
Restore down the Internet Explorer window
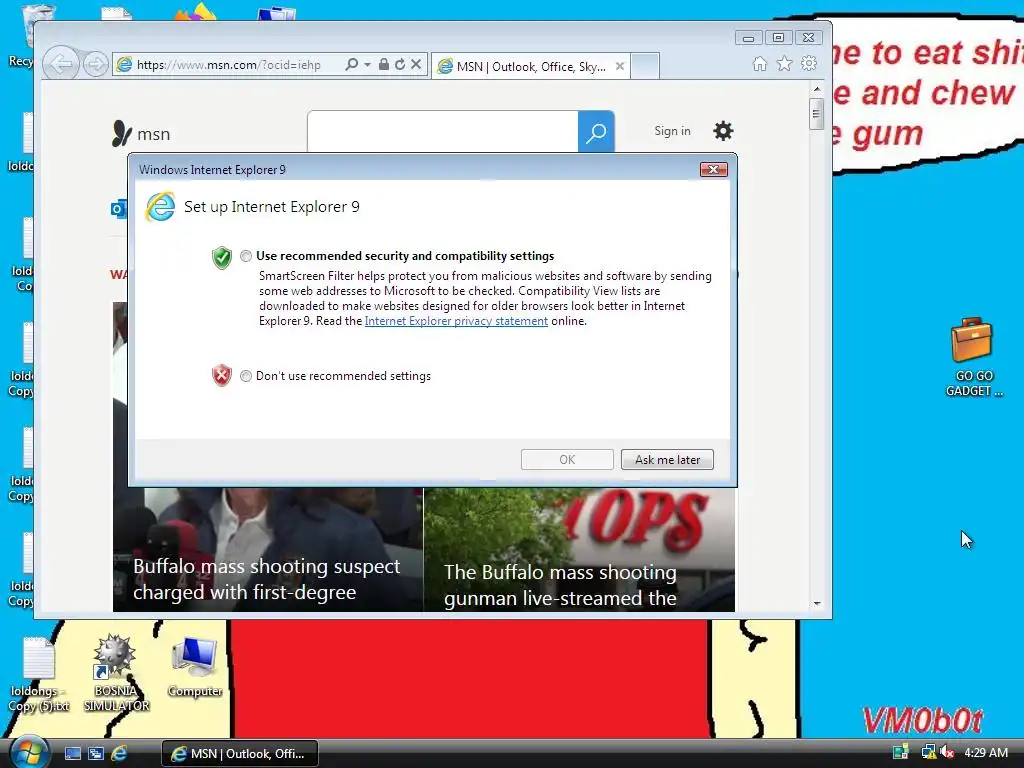[x=778, y=38]
